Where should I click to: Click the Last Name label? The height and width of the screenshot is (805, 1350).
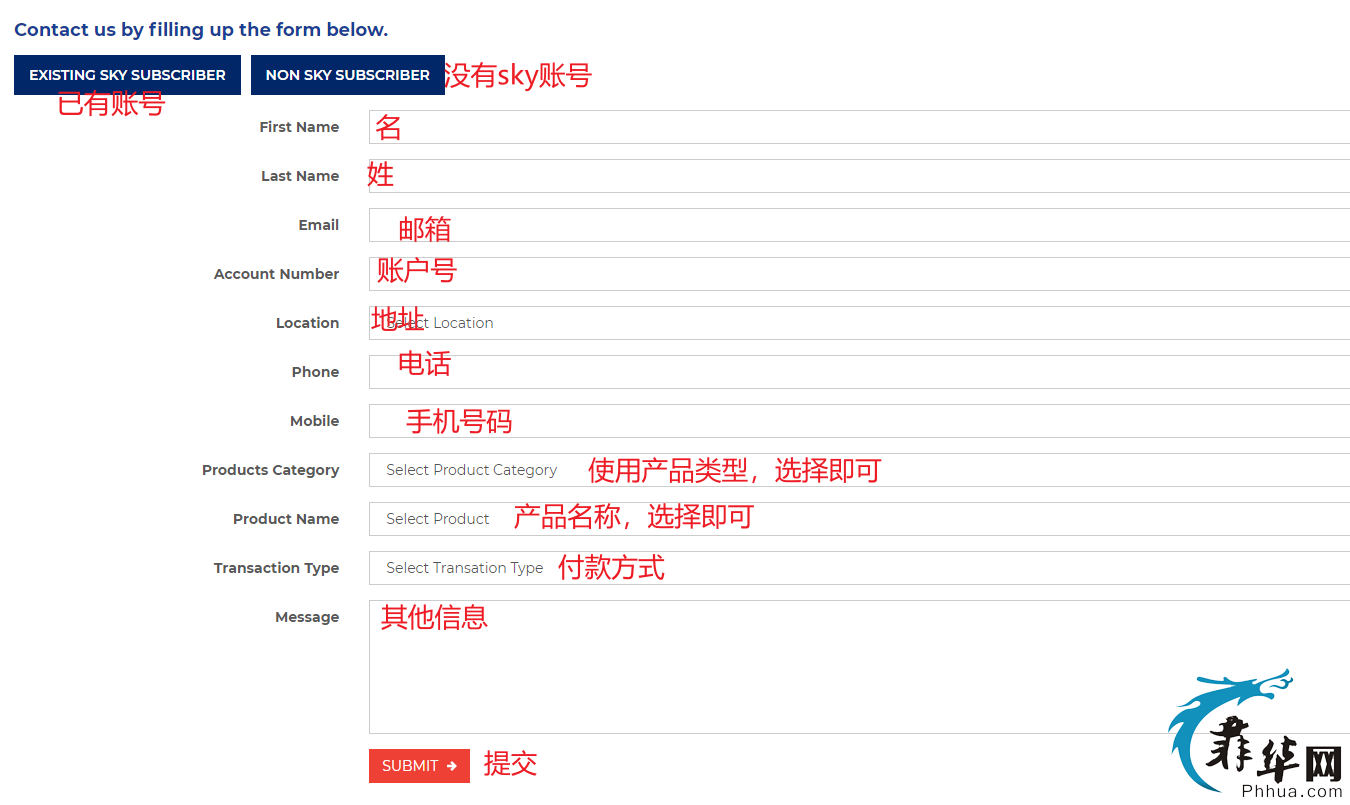tap(300, 176)
